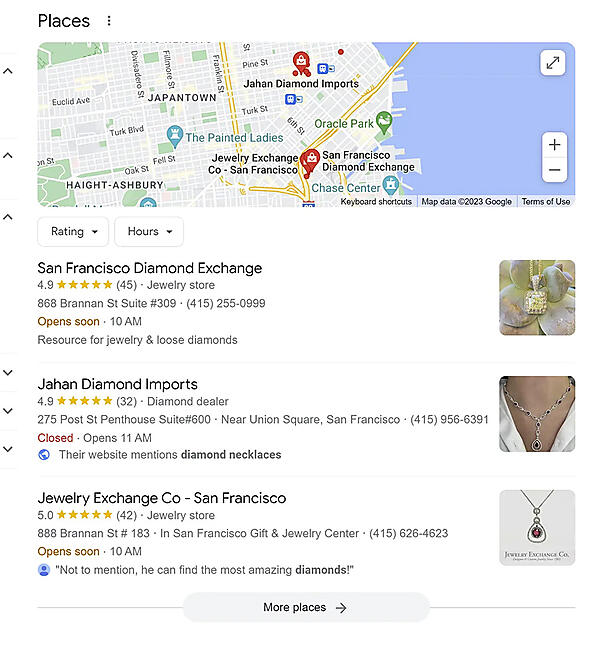View the Jewelry Exchange Co logo thumbnail
This screenshot has height=656, width=600.
pos(537,528)
